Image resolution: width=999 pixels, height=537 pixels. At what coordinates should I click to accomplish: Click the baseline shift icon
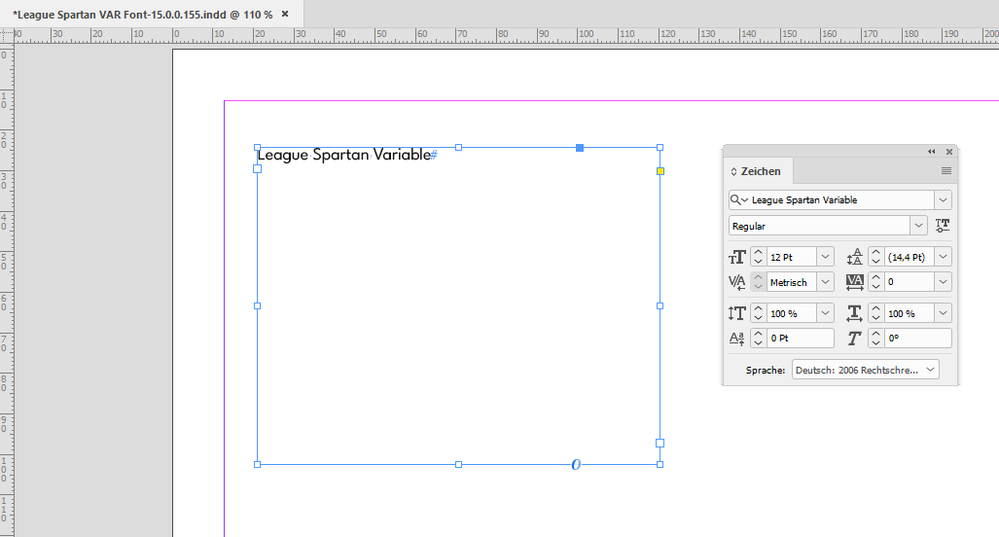click(737, 338)
